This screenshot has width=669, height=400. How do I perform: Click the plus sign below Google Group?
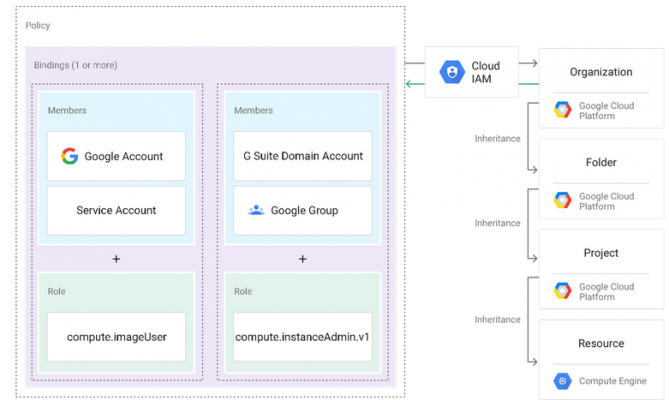(x=303, y=259)
